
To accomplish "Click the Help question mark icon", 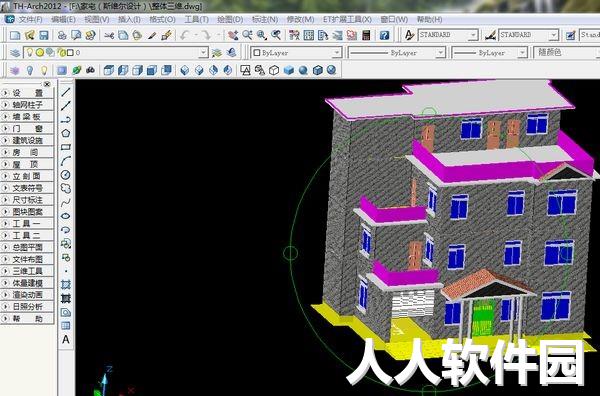I will (x=385, y=36).
